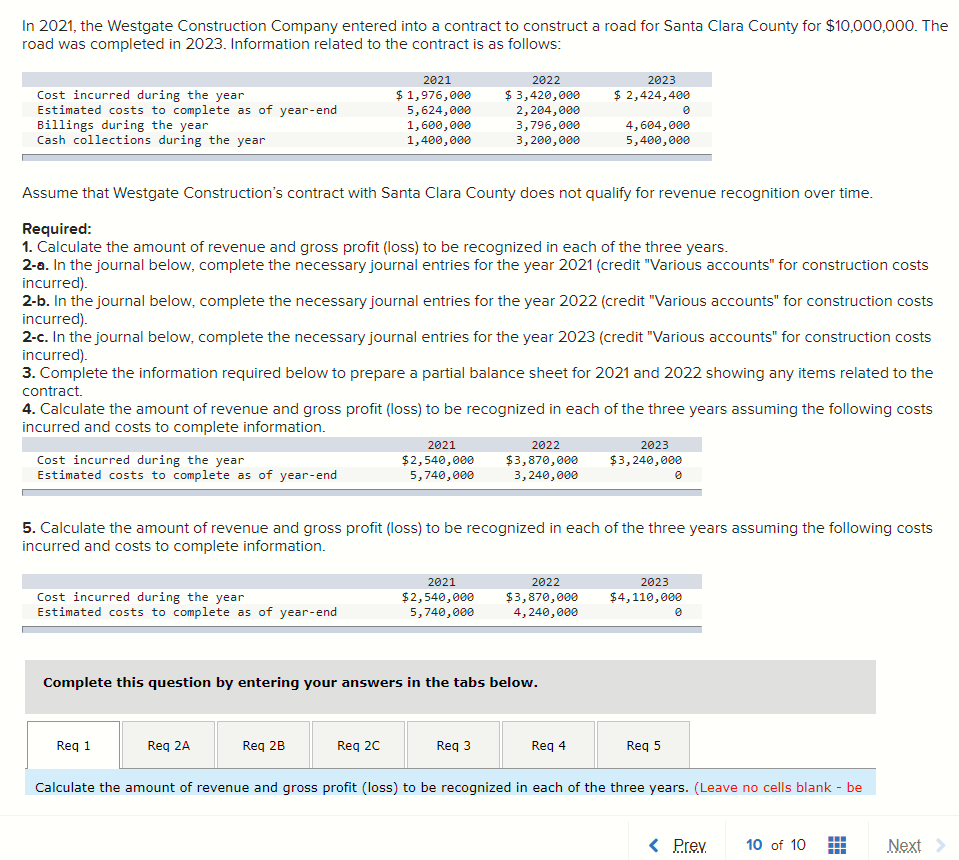The image size is (959, 860).
Task: Click the 2023 cash collections value 5,400,000
Action: pyautogui.click(x=657, y=140)
